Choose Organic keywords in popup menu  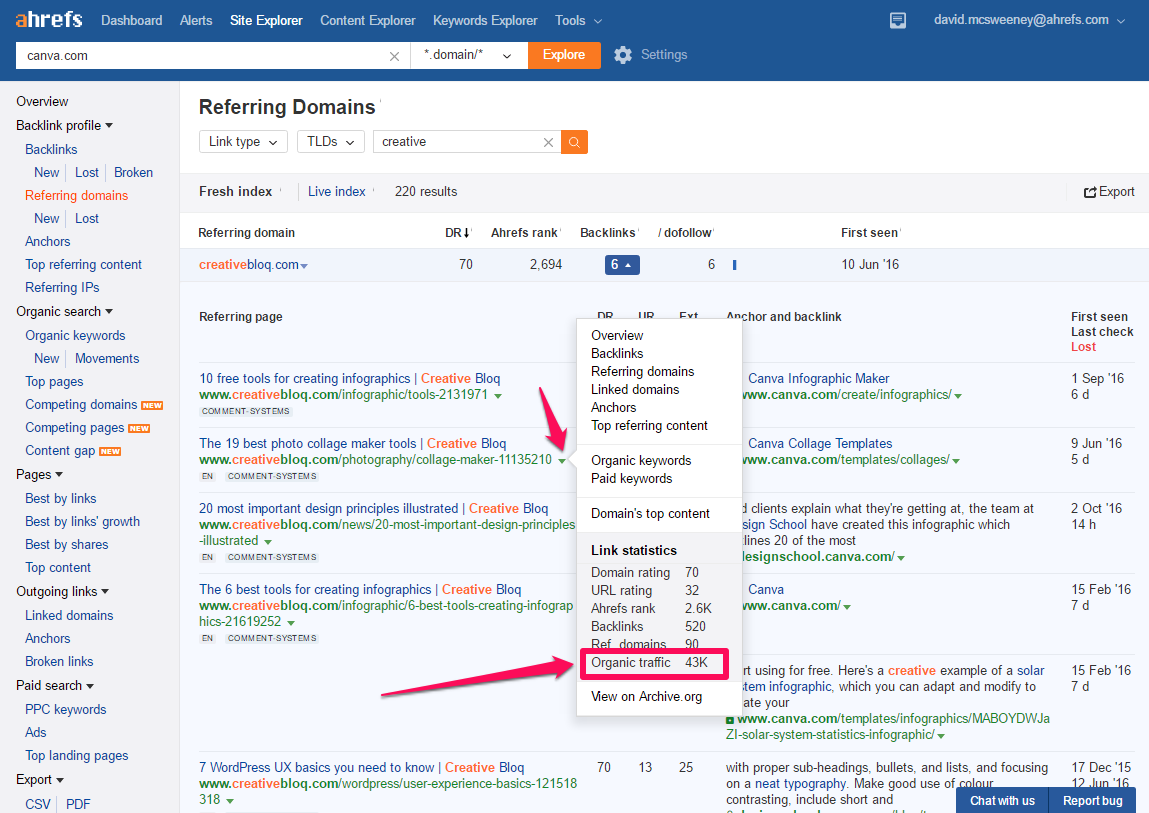pyautogui.click(x=641, y=460)
